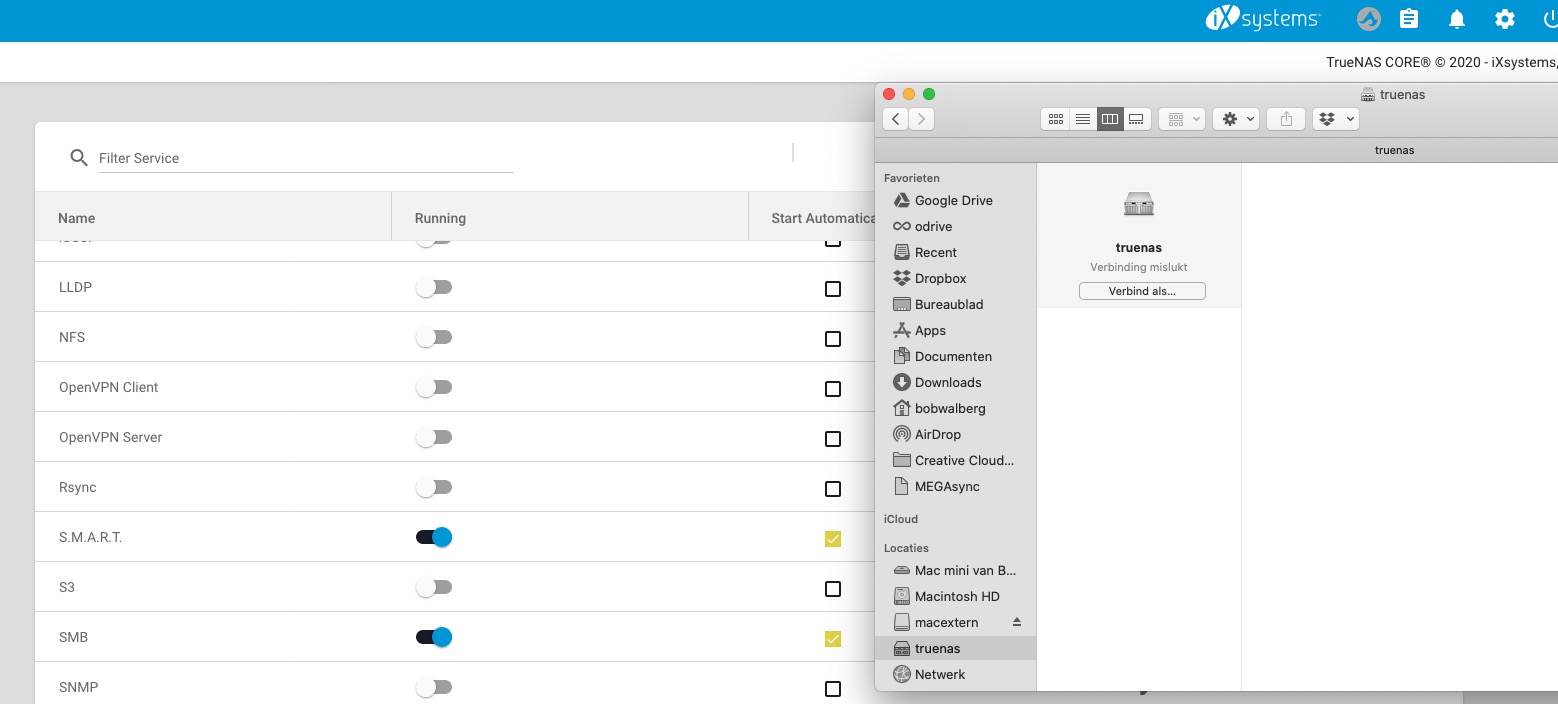Sort services by the Running column header
This screenshot has height=704, width=1558.
(440, 218)
